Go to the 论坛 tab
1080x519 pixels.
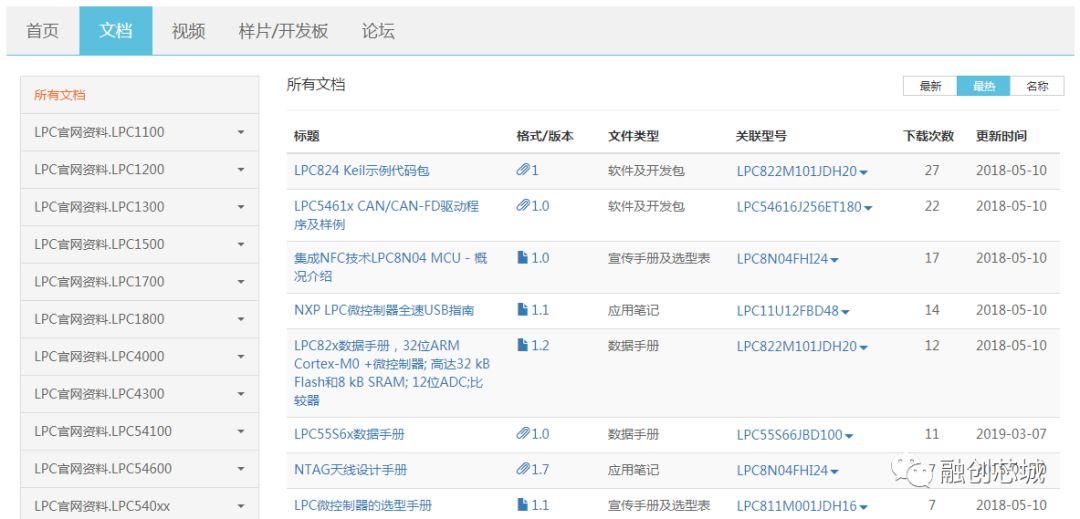[x=378, y=31]
